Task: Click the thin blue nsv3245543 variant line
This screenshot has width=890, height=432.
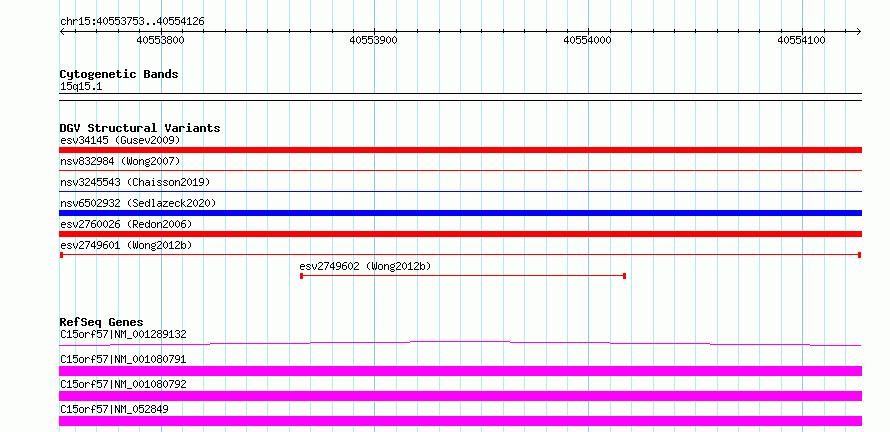Action: pos(460,191)
